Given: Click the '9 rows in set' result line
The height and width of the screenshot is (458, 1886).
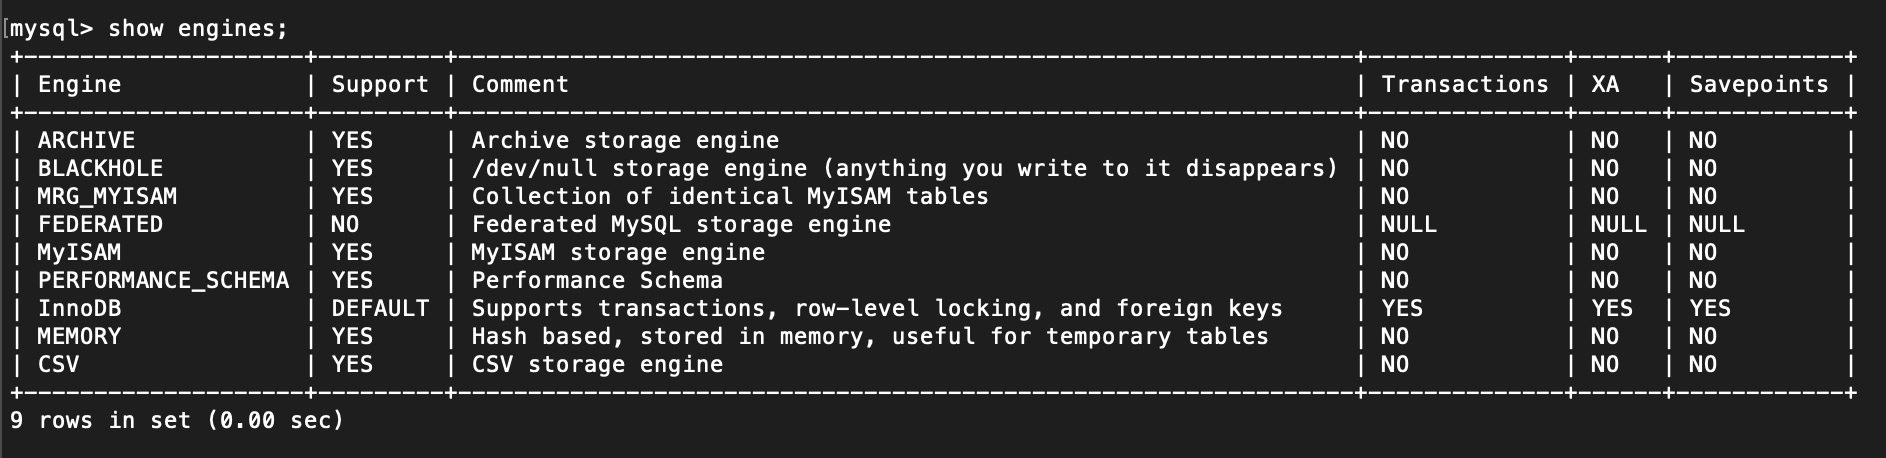Looking at the screenshot, I should [177, 421].
